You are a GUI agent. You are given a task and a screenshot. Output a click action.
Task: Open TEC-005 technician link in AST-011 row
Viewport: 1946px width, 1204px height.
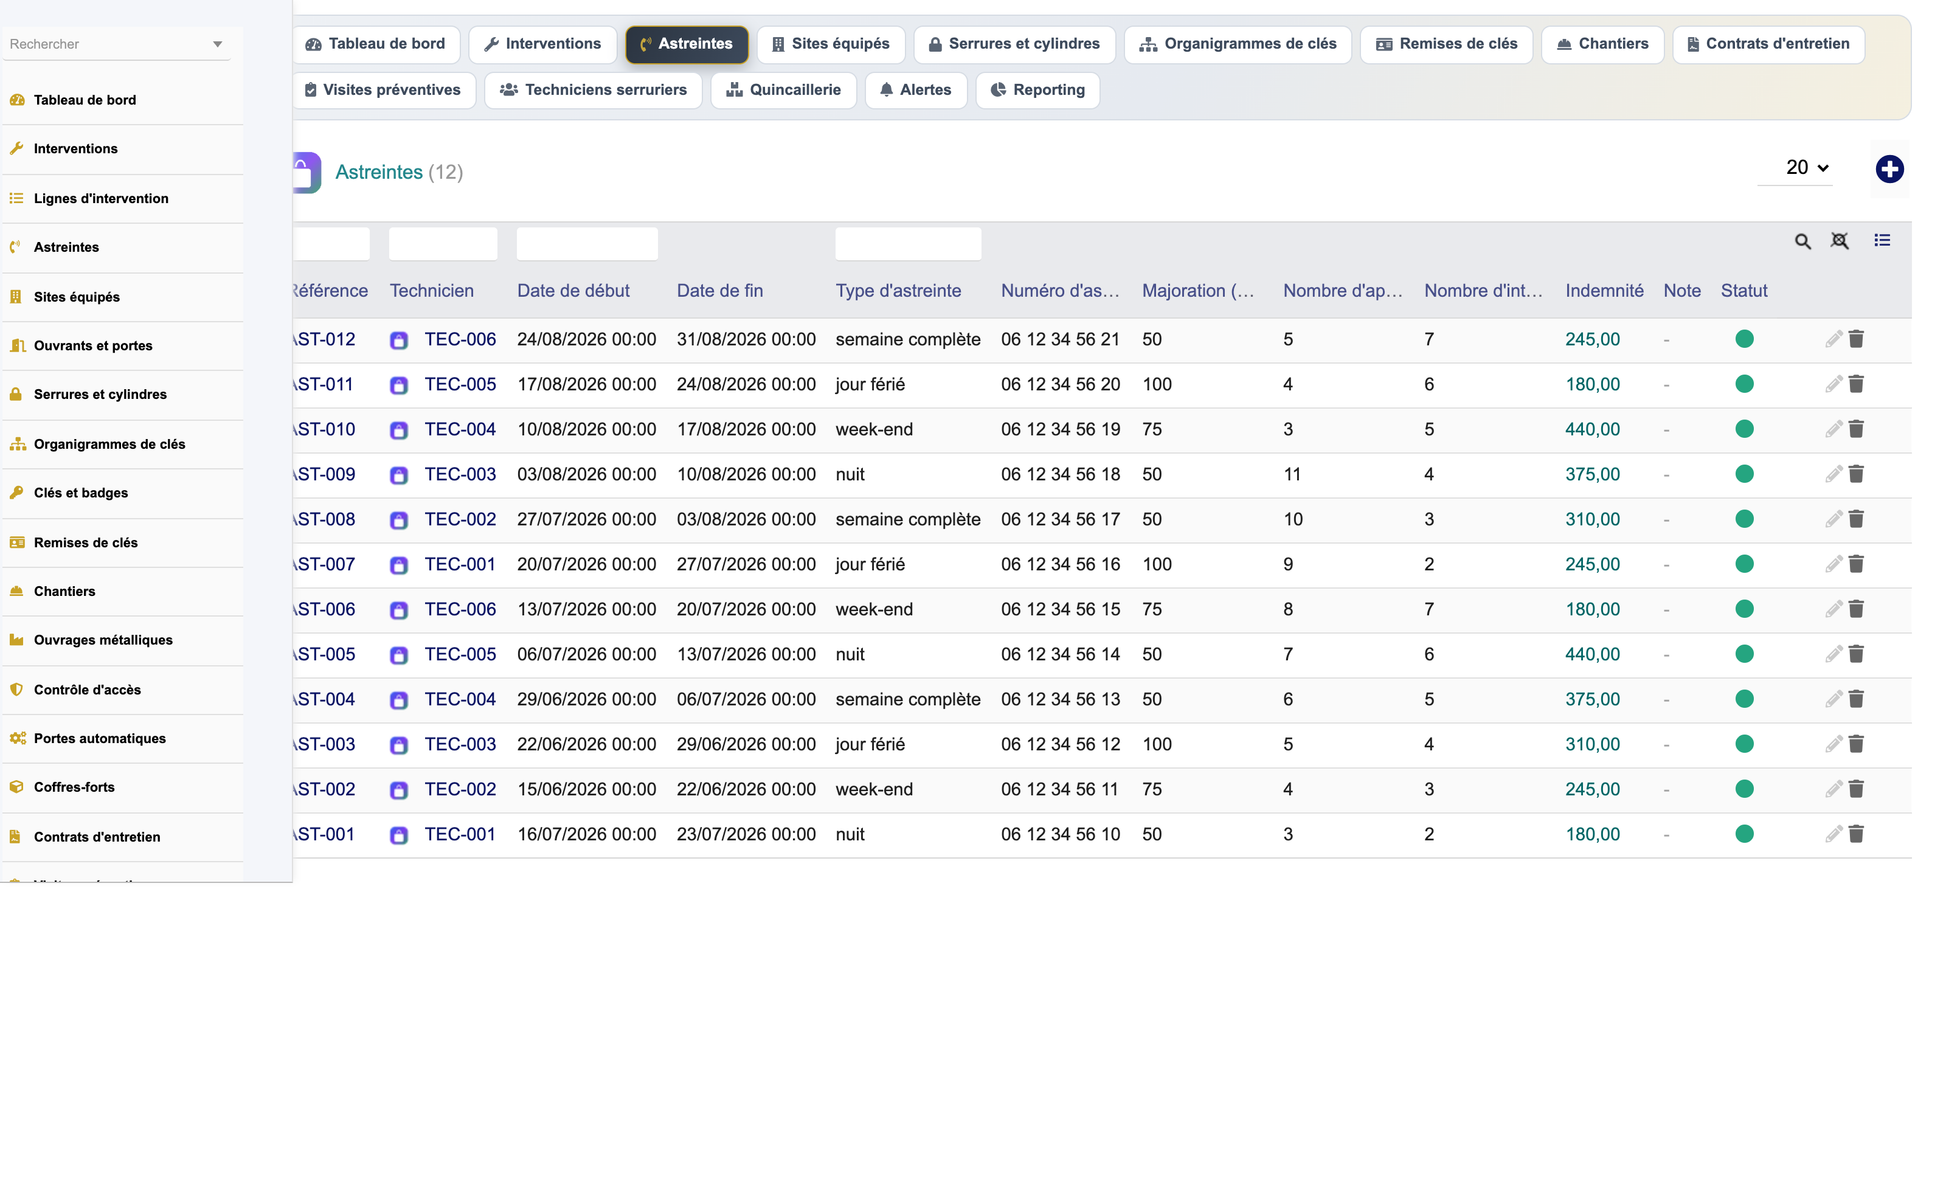(x=460, y=384)
